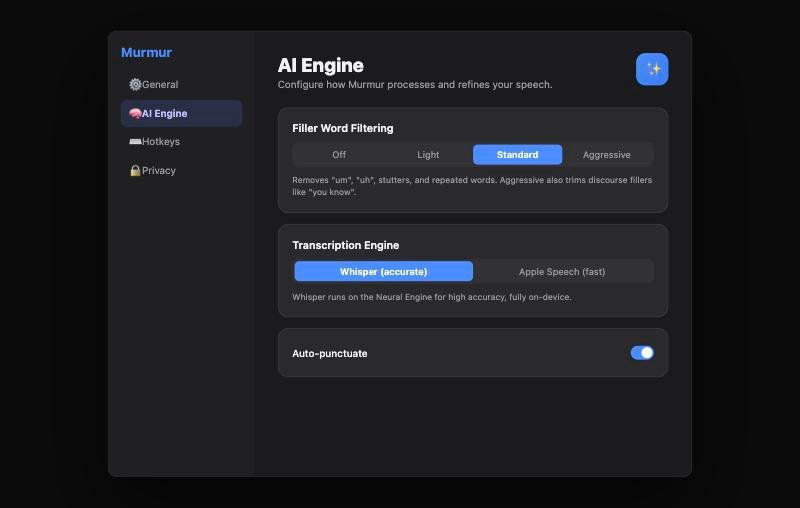Screen dimensions: 800x508
Task: Click the Filler Word Filtering heading
Action: (x=343, y=128)
